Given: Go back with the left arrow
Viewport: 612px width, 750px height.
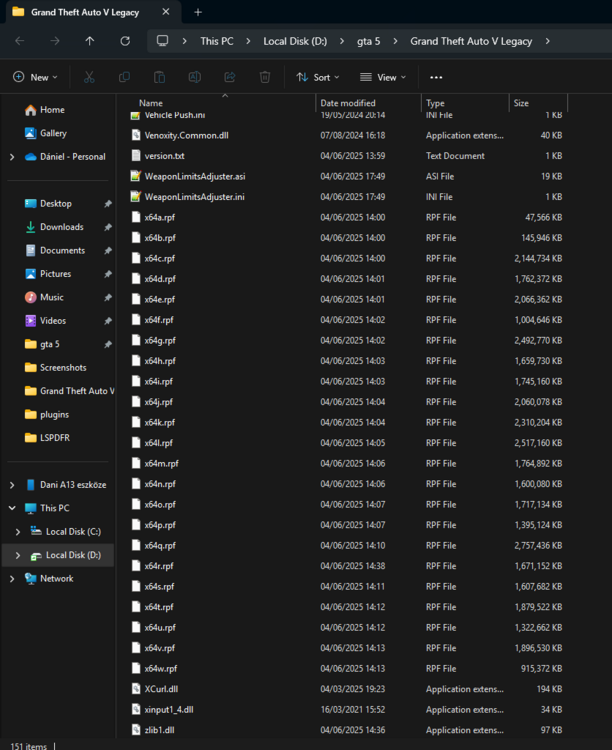Looking at the screenshot, I should pos(20,41).
